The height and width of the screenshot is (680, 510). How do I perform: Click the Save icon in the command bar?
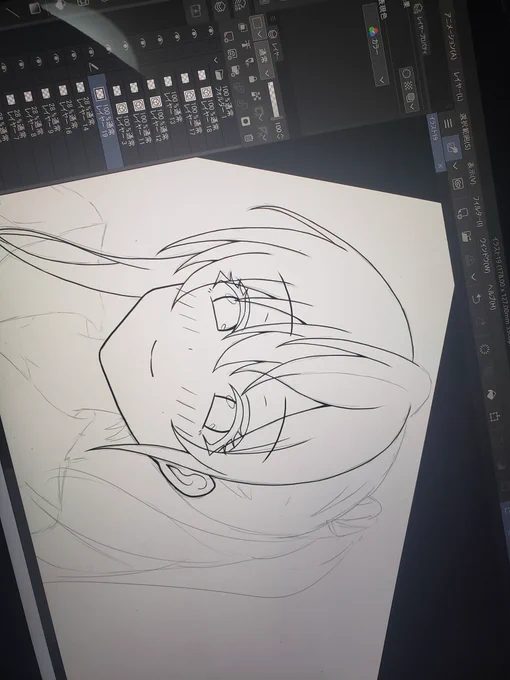pos(466,236)
